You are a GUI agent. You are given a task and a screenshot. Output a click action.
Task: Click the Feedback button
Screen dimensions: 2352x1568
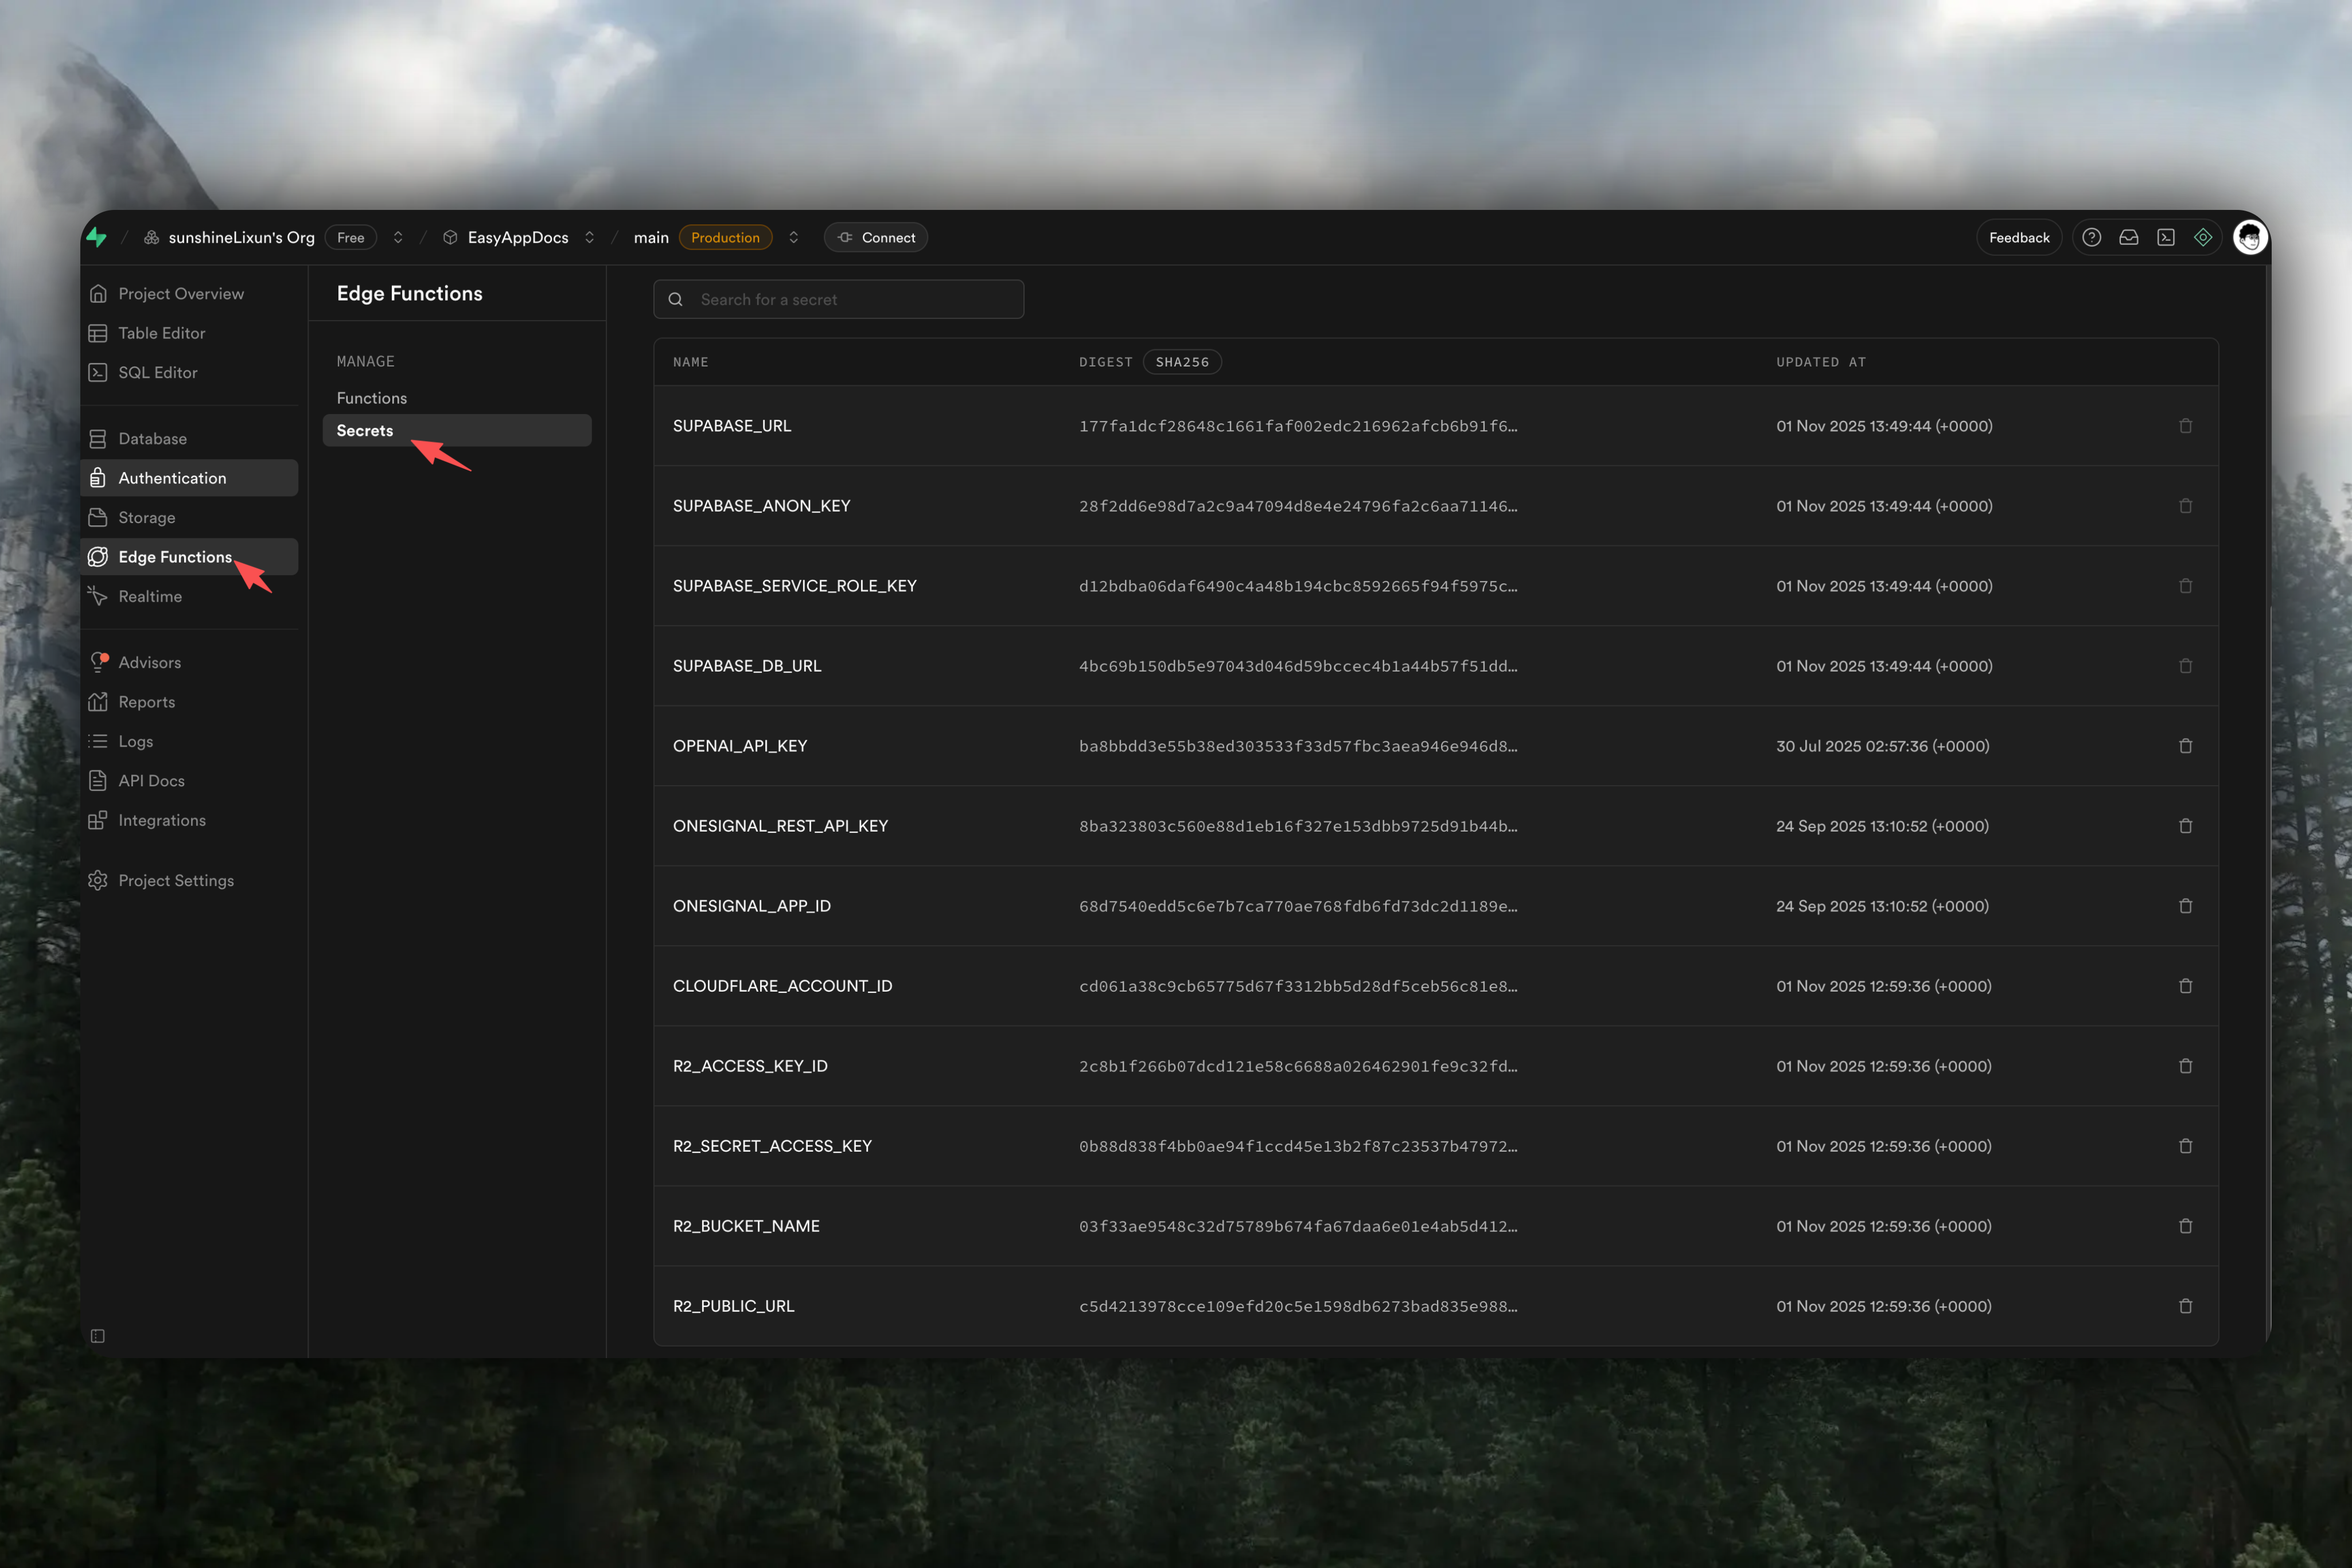point(2018,237)
